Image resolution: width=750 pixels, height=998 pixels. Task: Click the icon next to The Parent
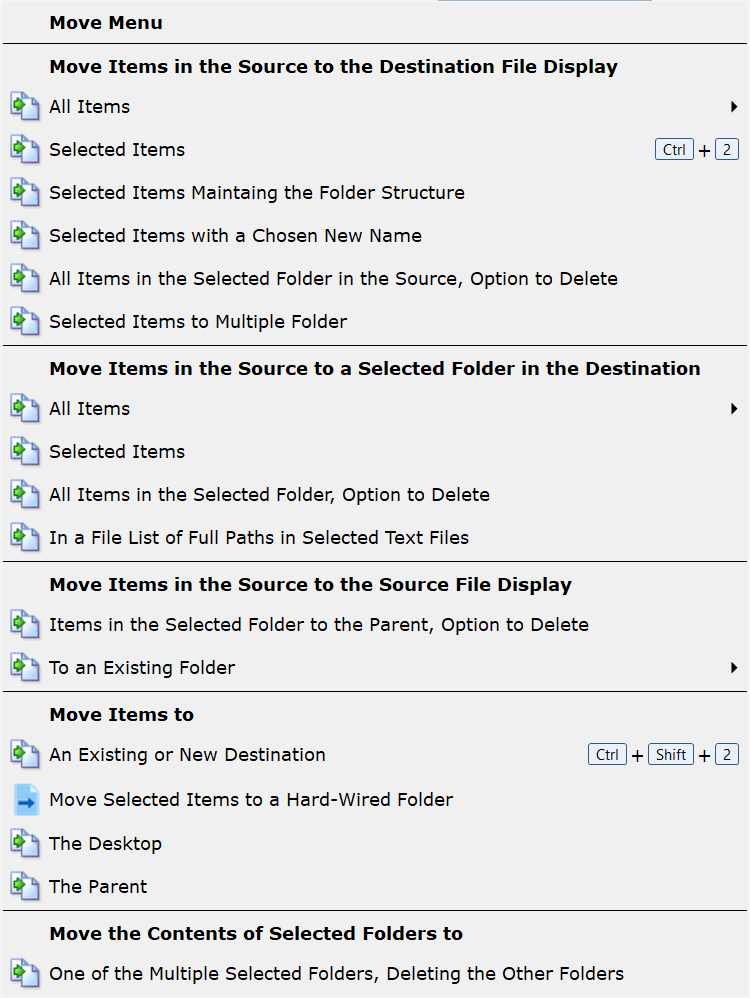(x=25, y=887)
